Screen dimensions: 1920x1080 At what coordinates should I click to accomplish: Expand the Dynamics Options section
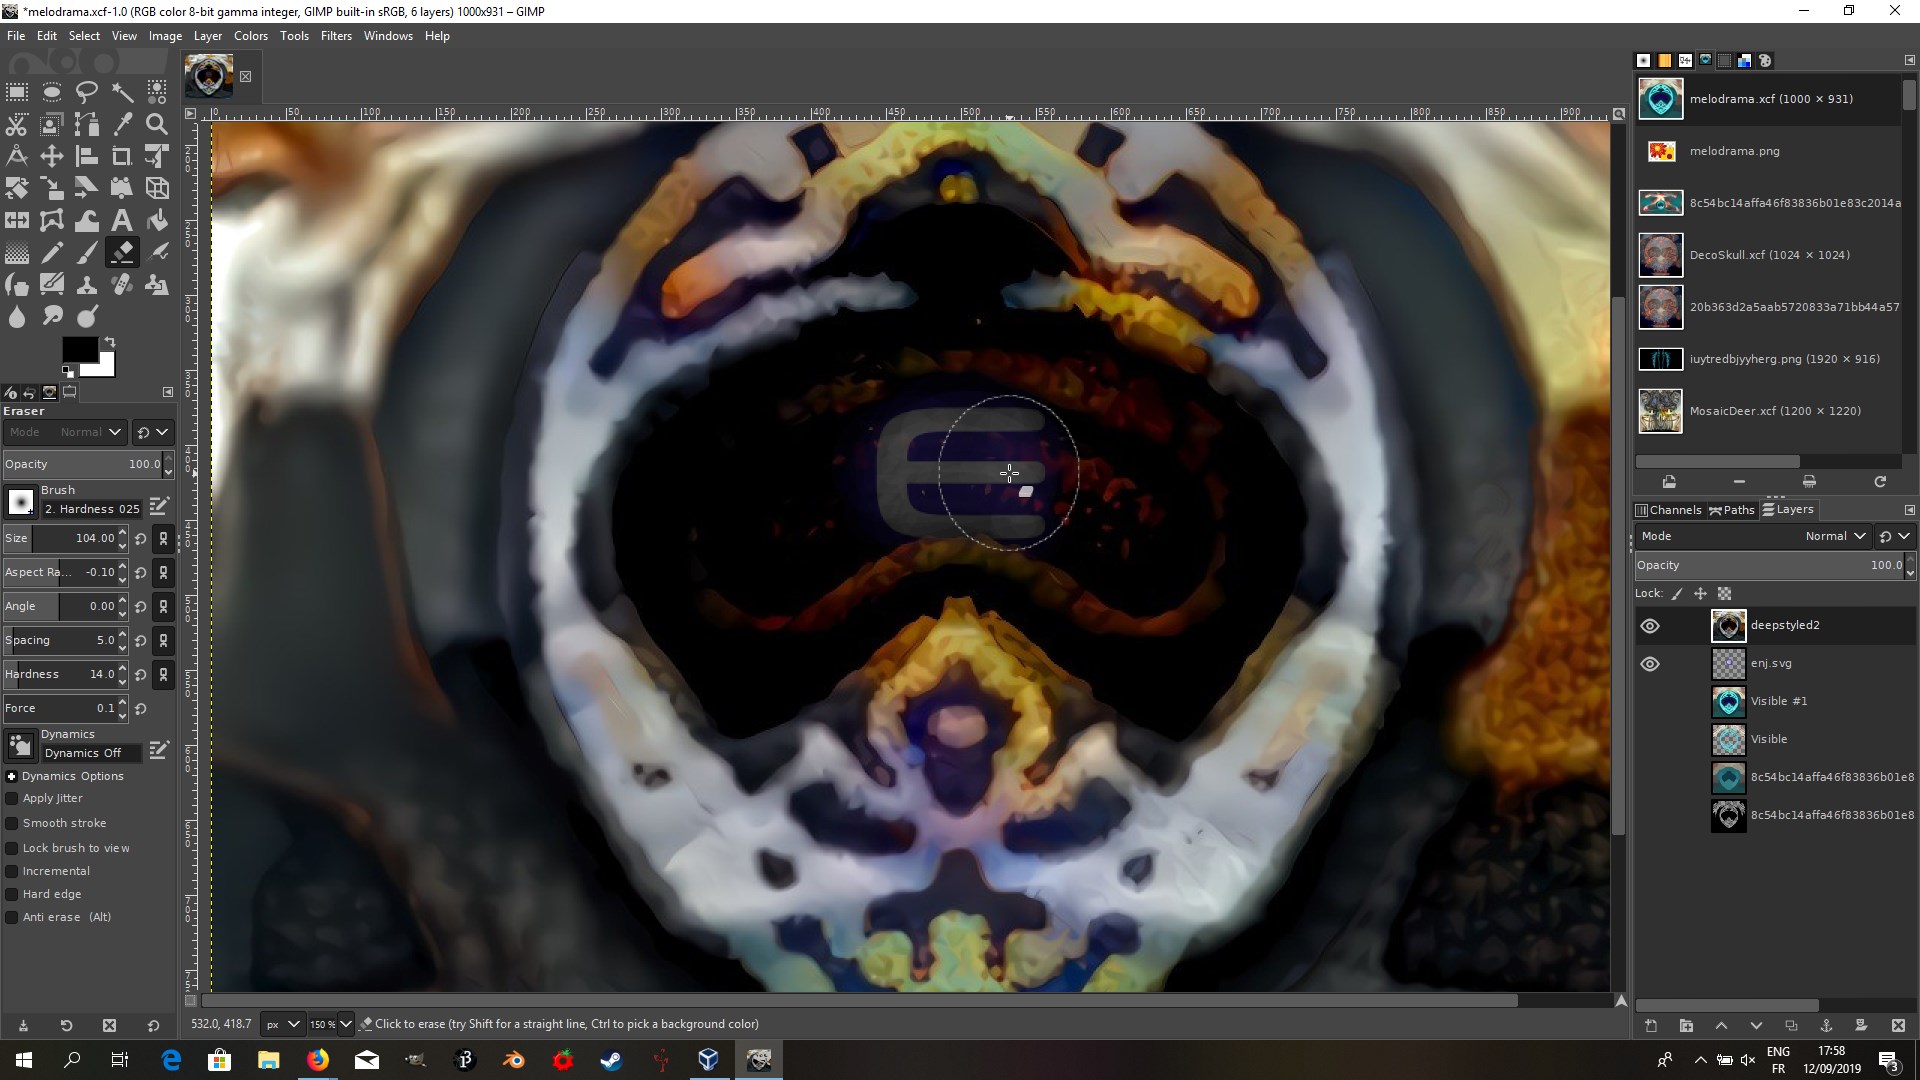[x=12, y=776]
